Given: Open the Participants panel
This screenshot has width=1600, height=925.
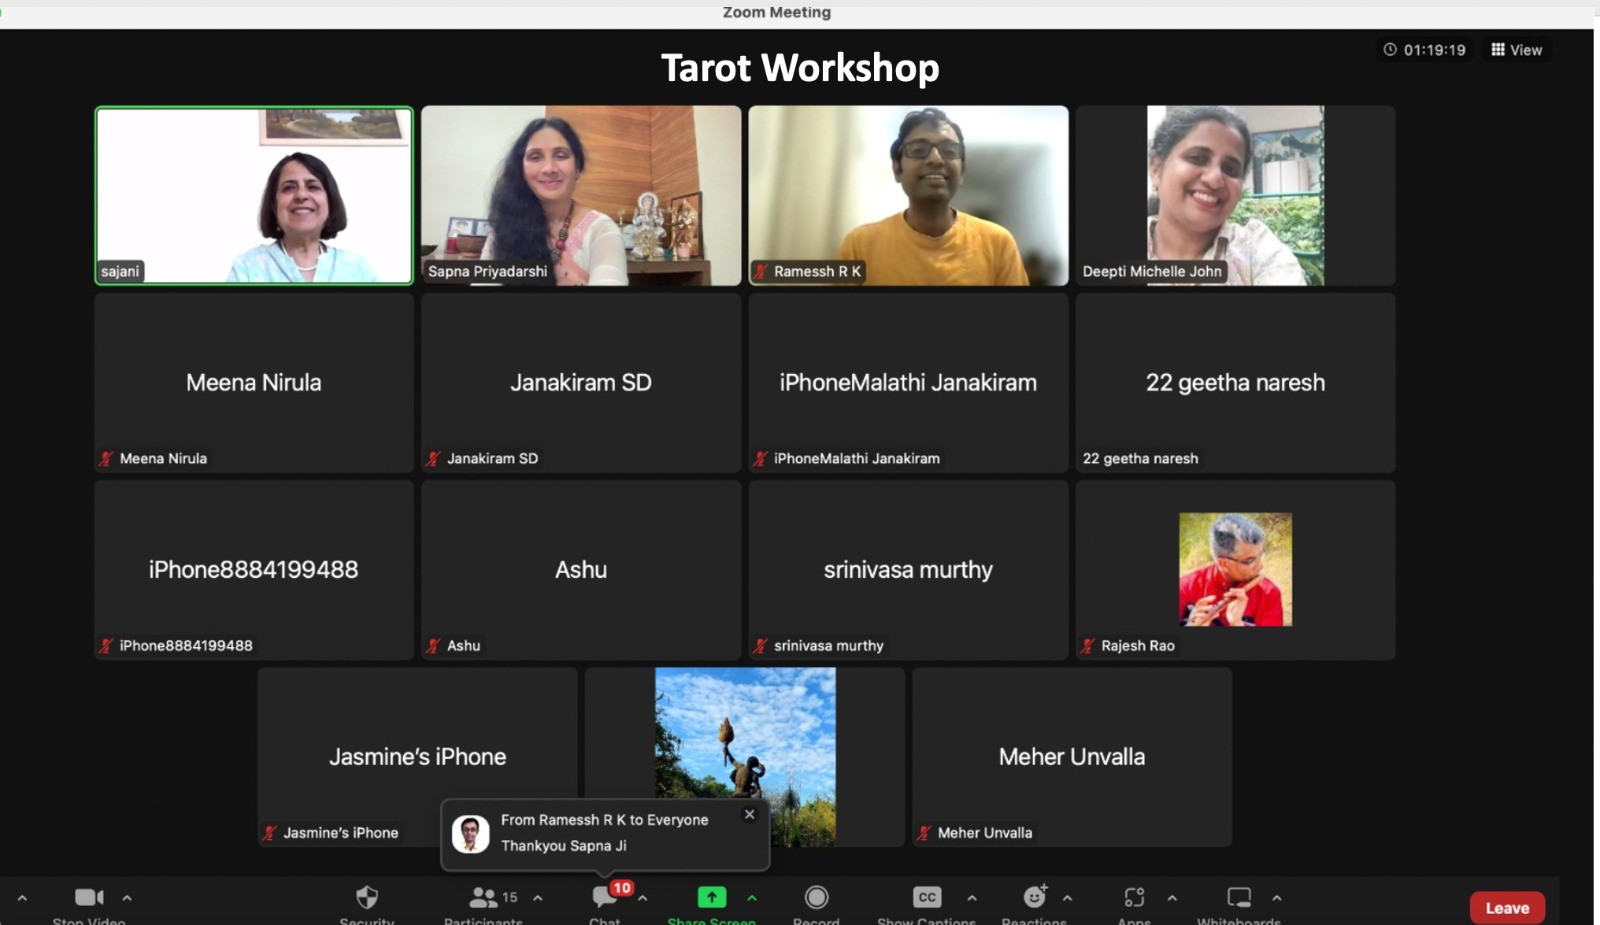Looking at the screenshot, I should tap(485, 897).
